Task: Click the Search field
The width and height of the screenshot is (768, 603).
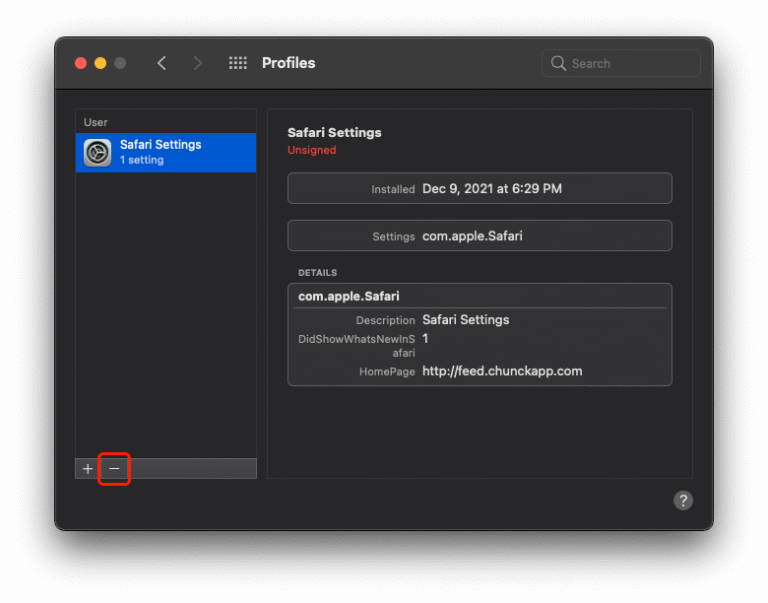Action: click(621, 63)
